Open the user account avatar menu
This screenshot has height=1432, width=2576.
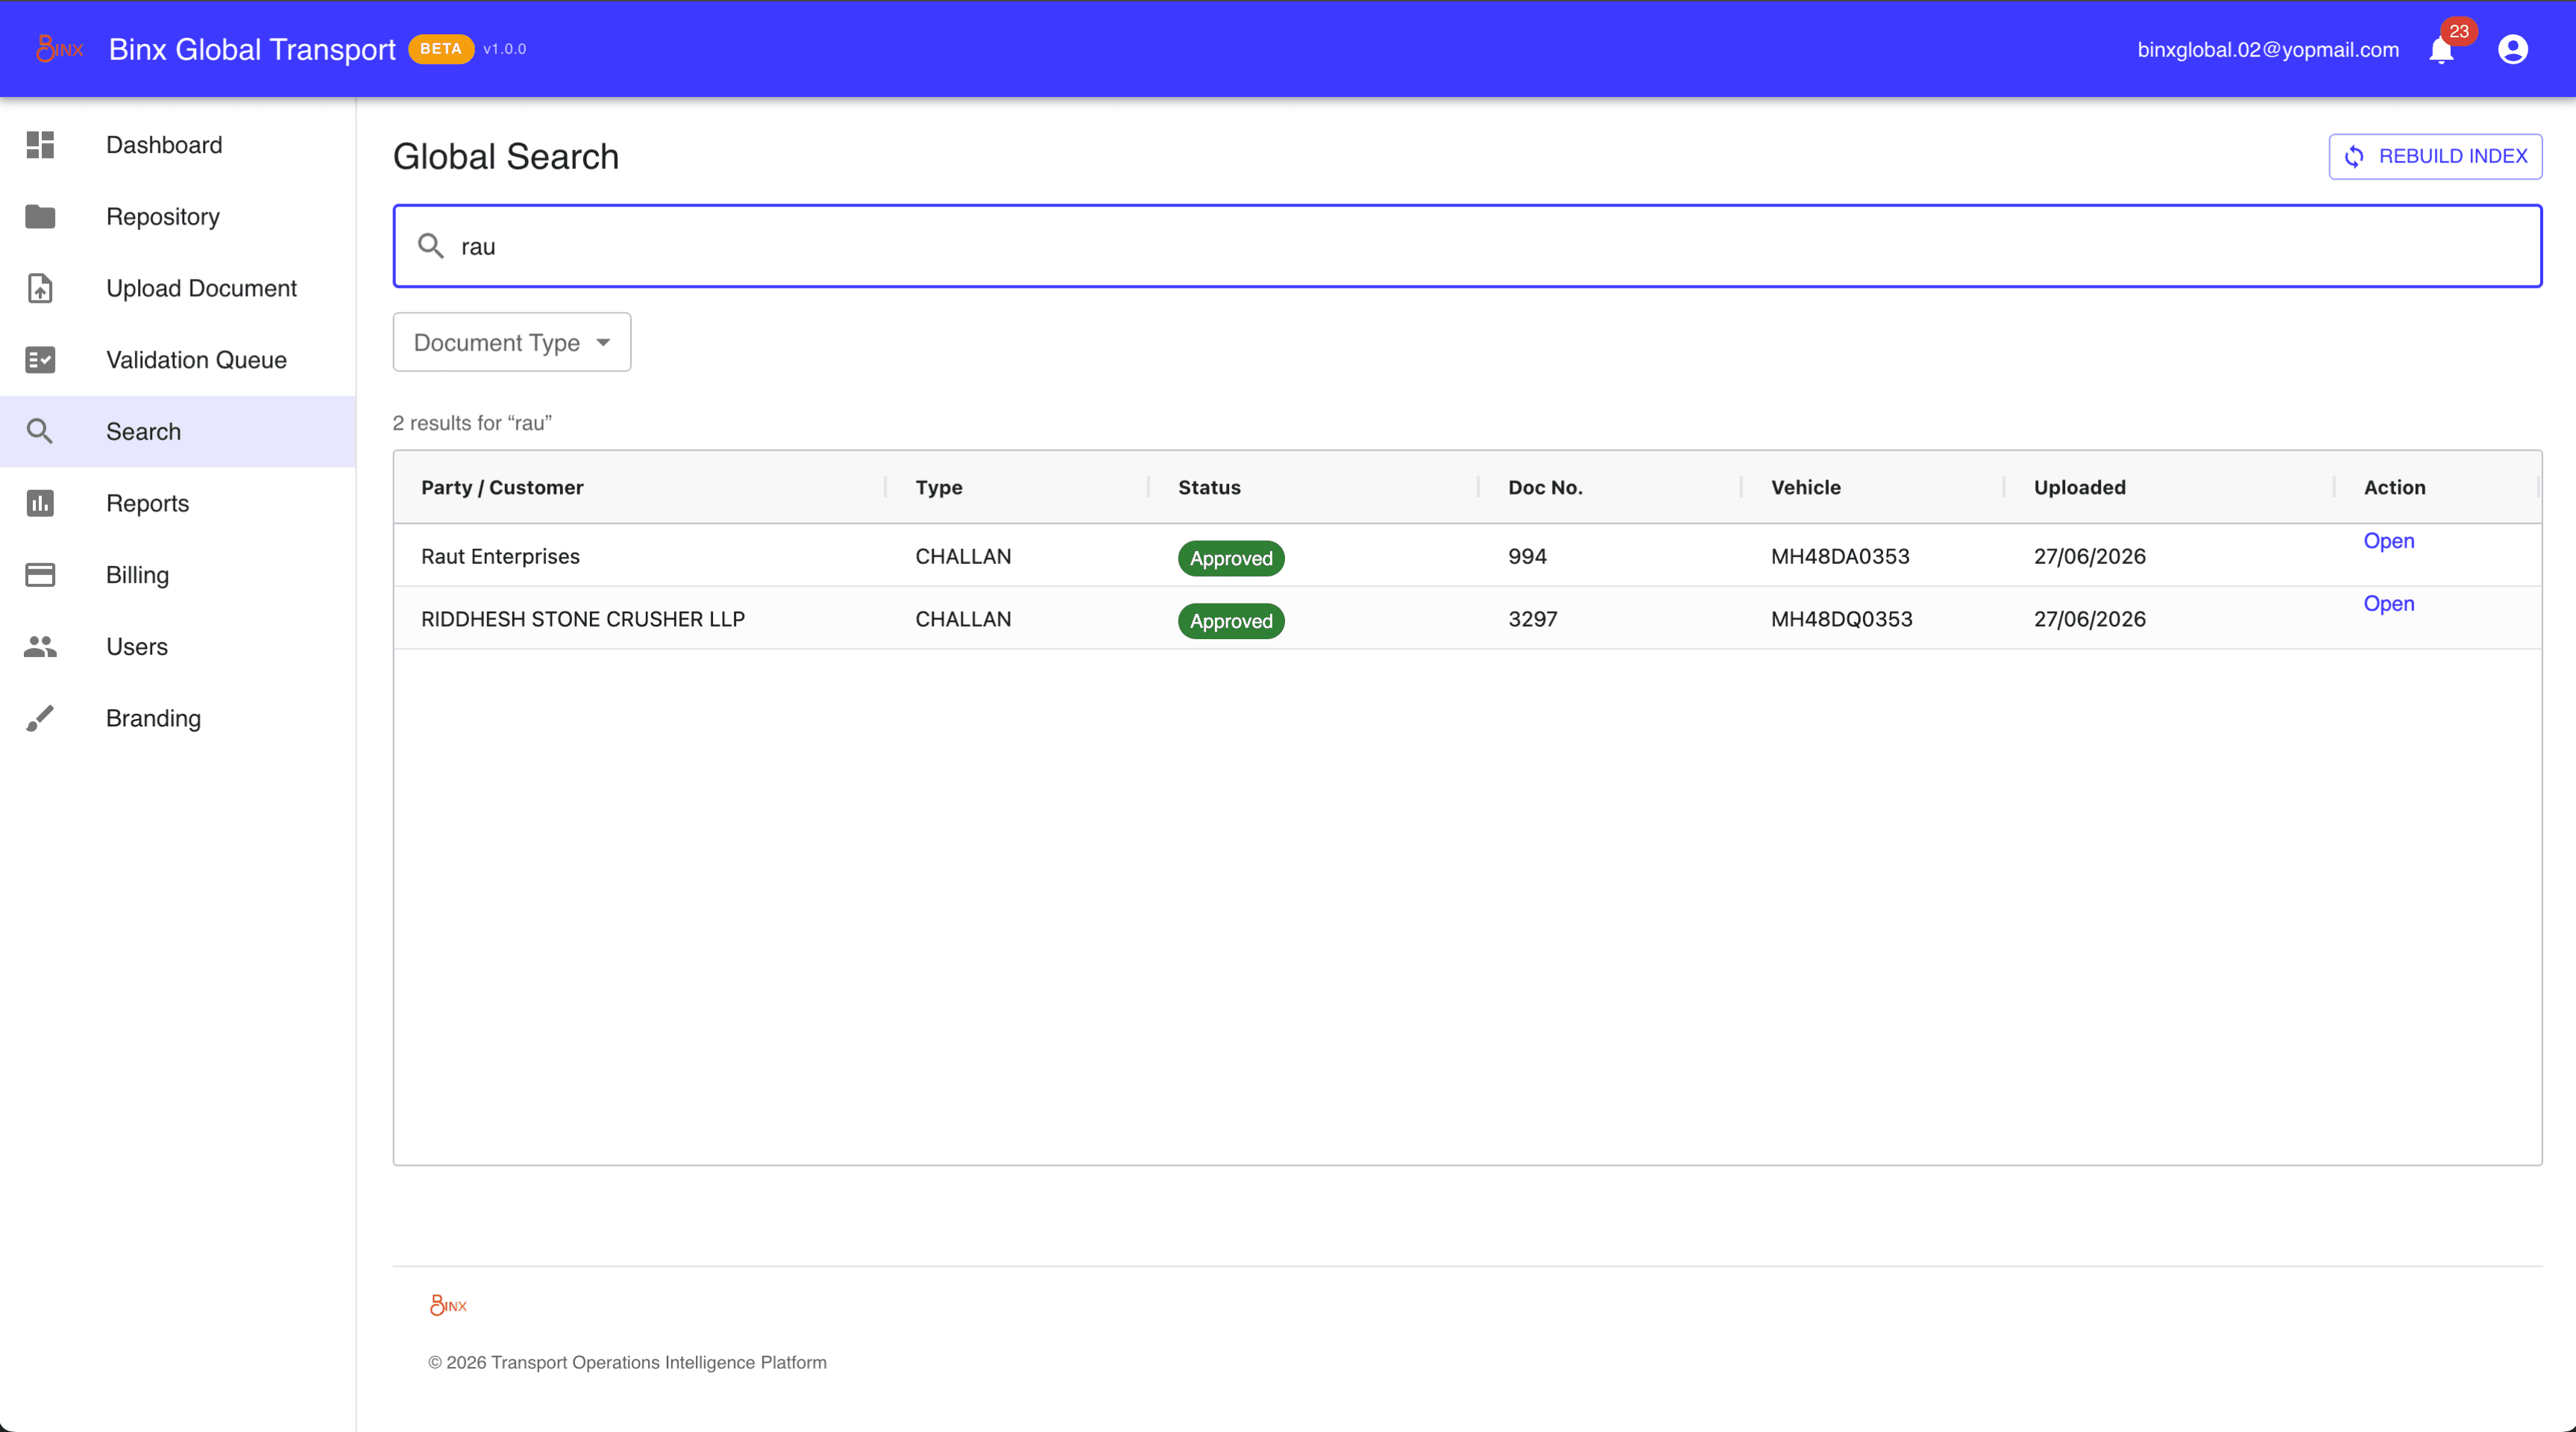[x=2513, y=49]
